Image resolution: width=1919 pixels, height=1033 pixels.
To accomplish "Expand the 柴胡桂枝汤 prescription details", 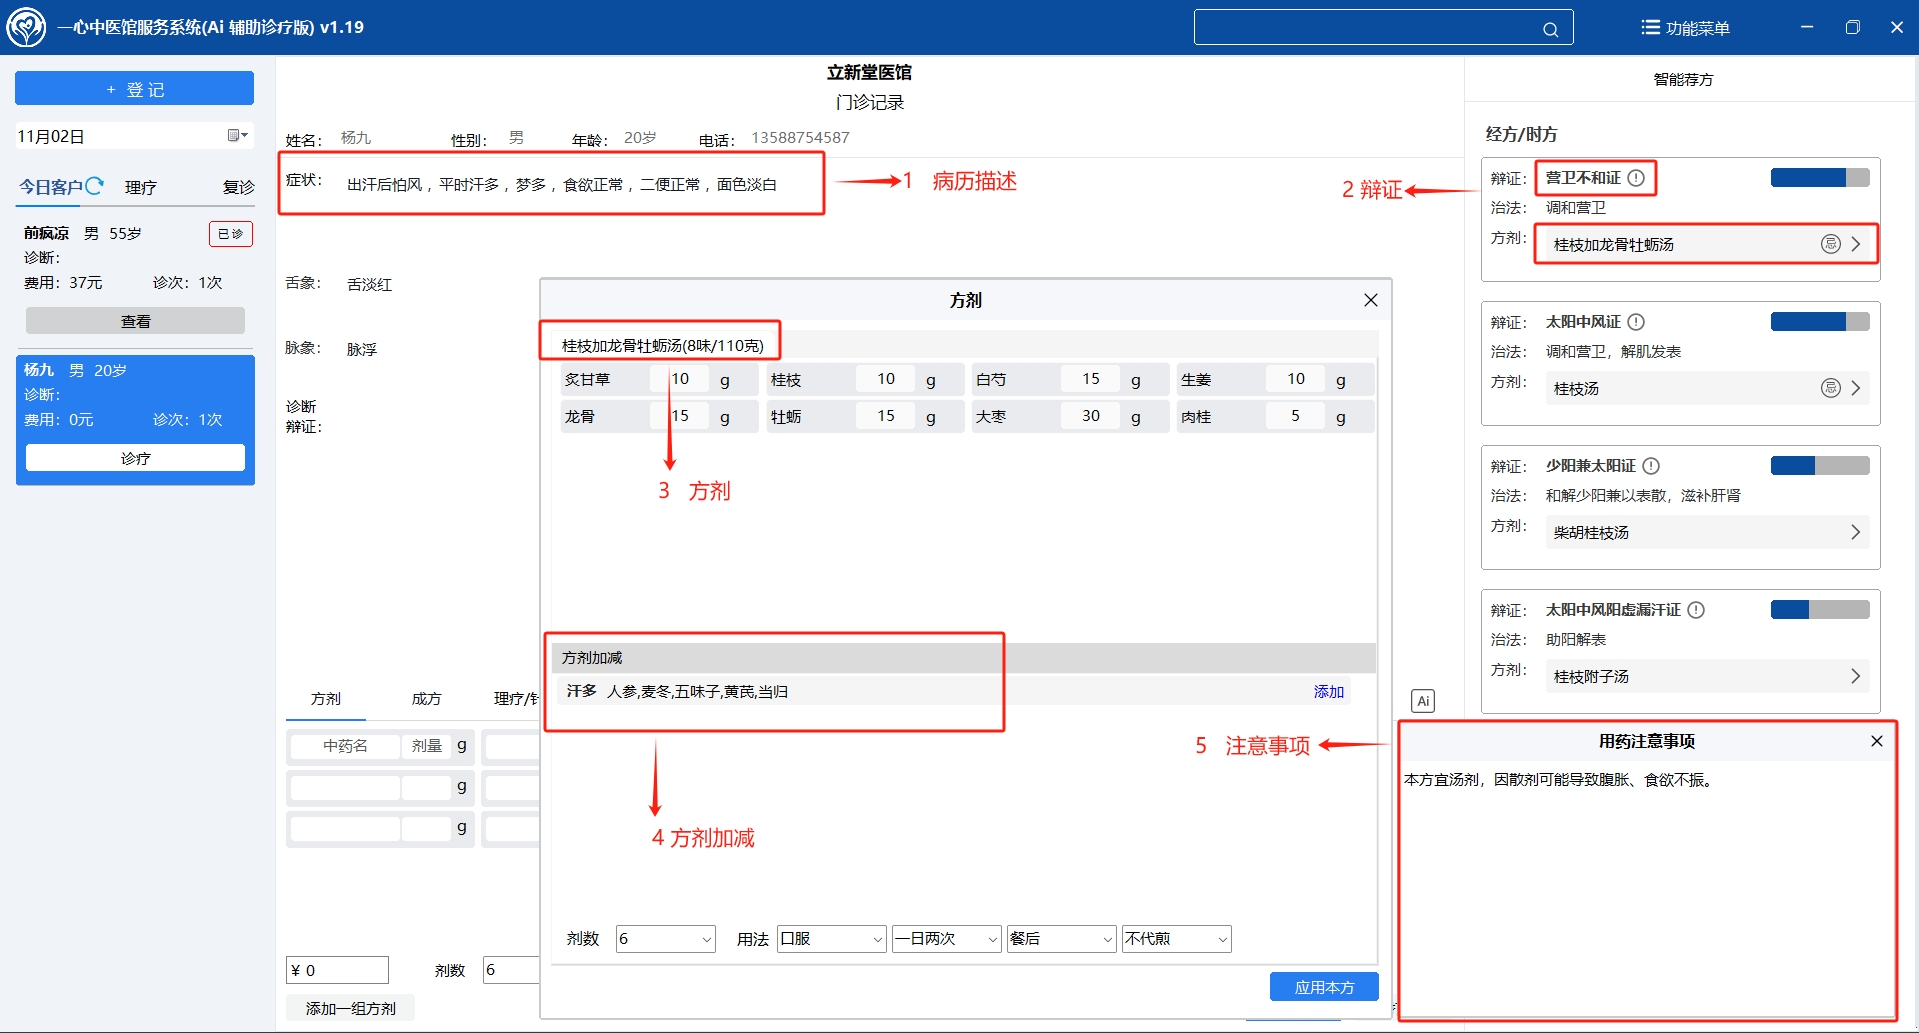I will (1856, 532).
